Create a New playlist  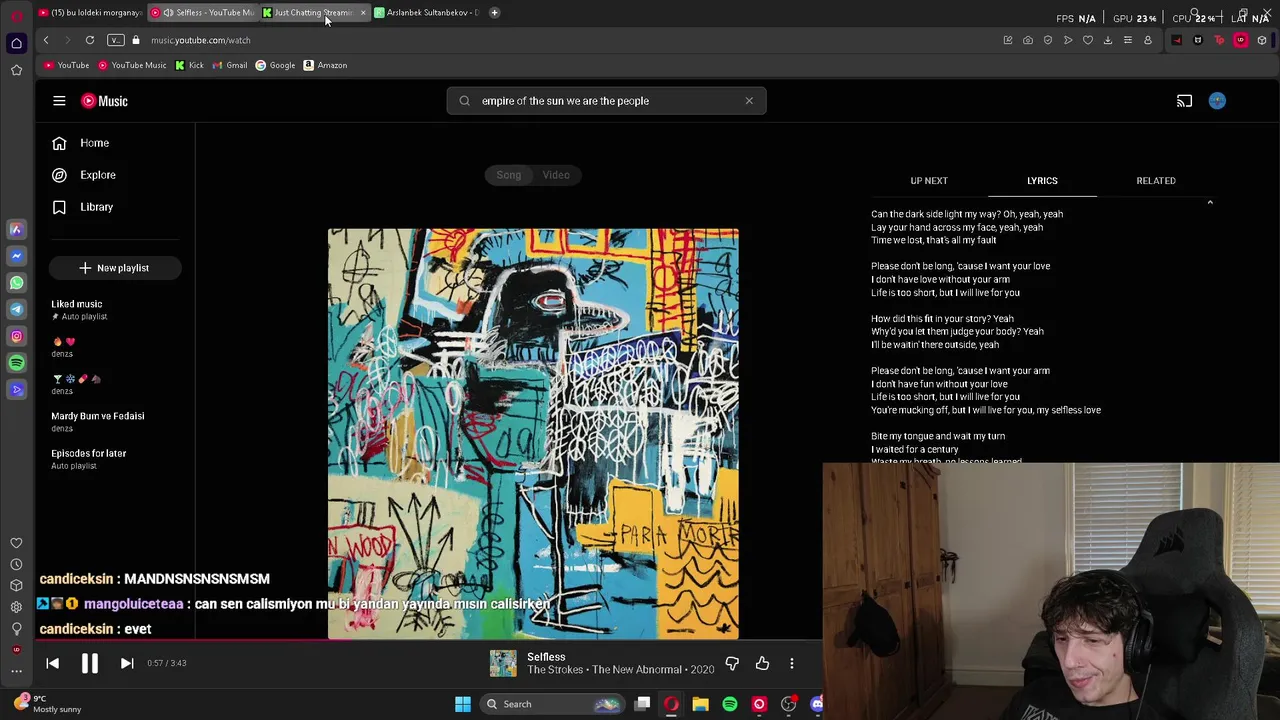point(114,268)
